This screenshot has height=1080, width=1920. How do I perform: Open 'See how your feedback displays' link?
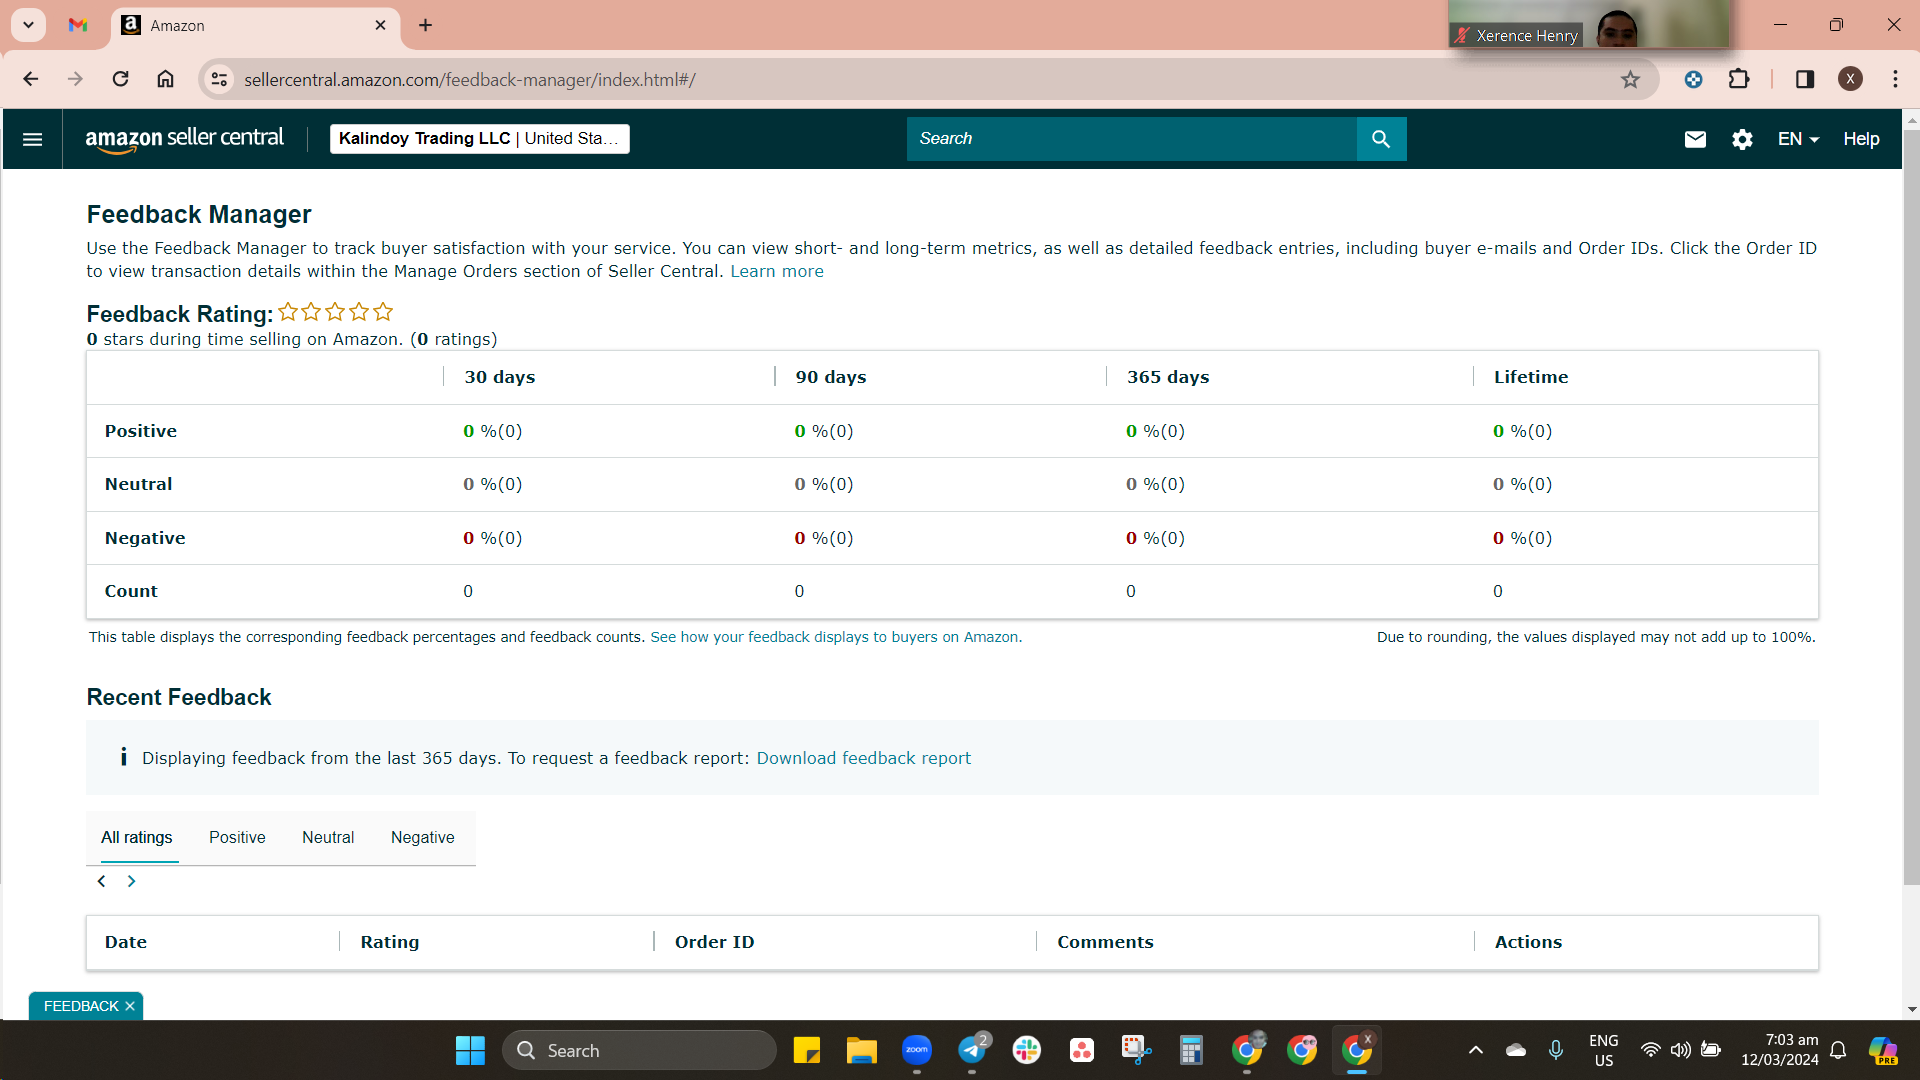click(x=836, y=637)
